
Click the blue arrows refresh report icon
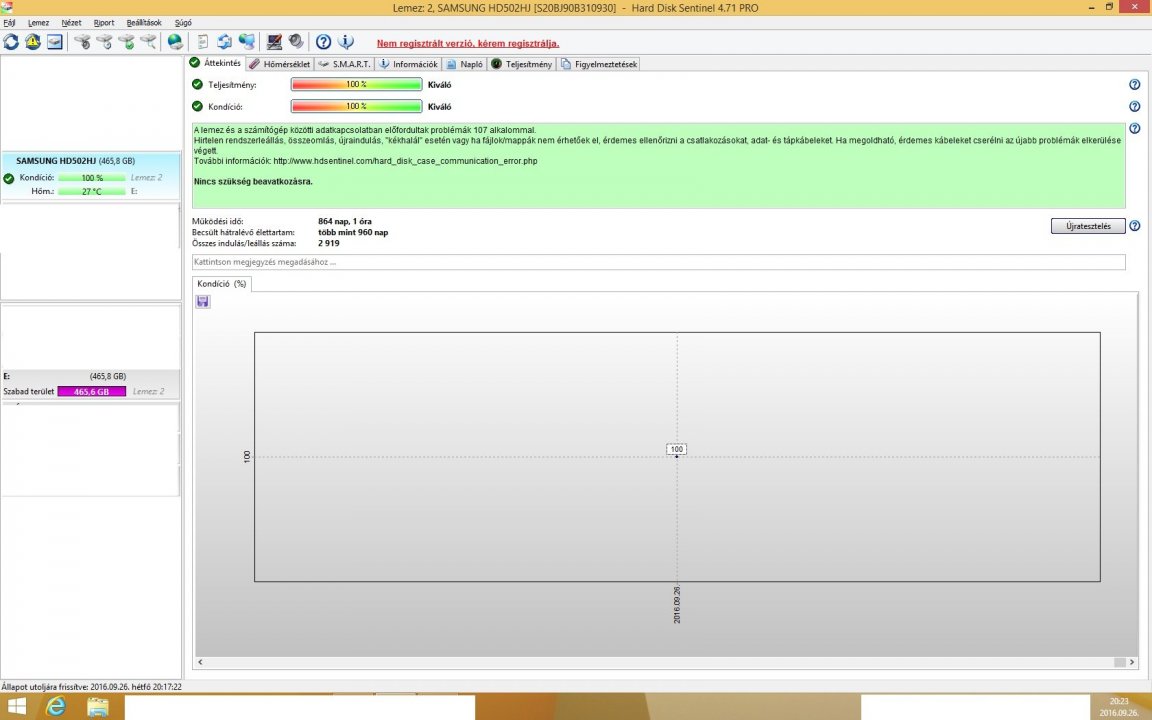coord(225,42)
